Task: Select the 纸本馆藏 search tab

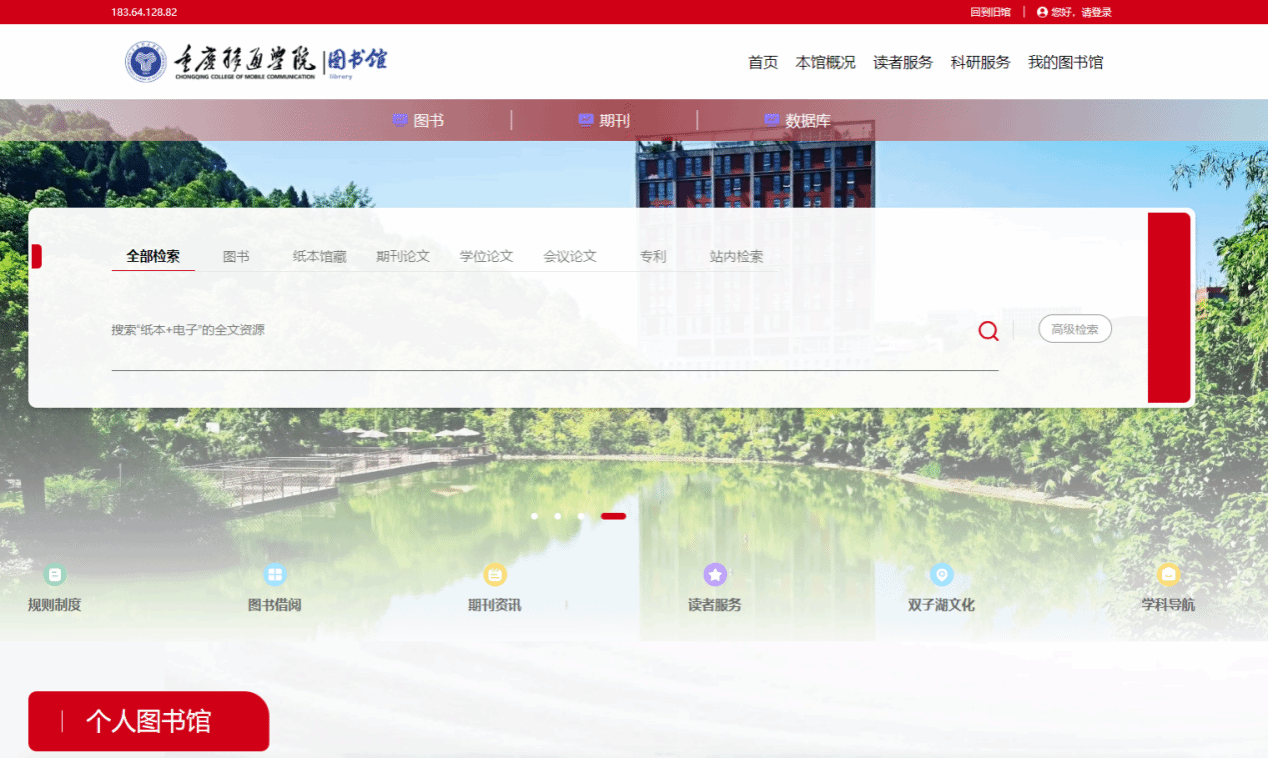Action: (319, 256)
